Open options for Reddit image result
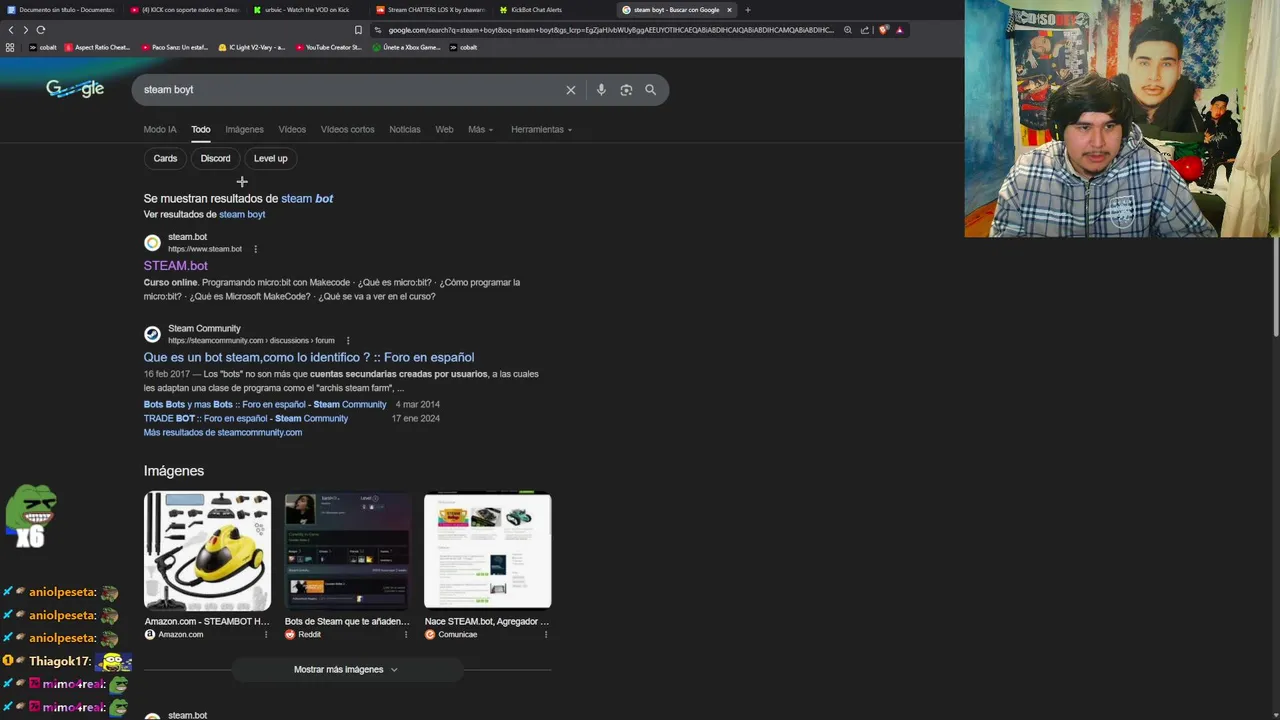Screen dimensions: 1280x720 point(406,634)
